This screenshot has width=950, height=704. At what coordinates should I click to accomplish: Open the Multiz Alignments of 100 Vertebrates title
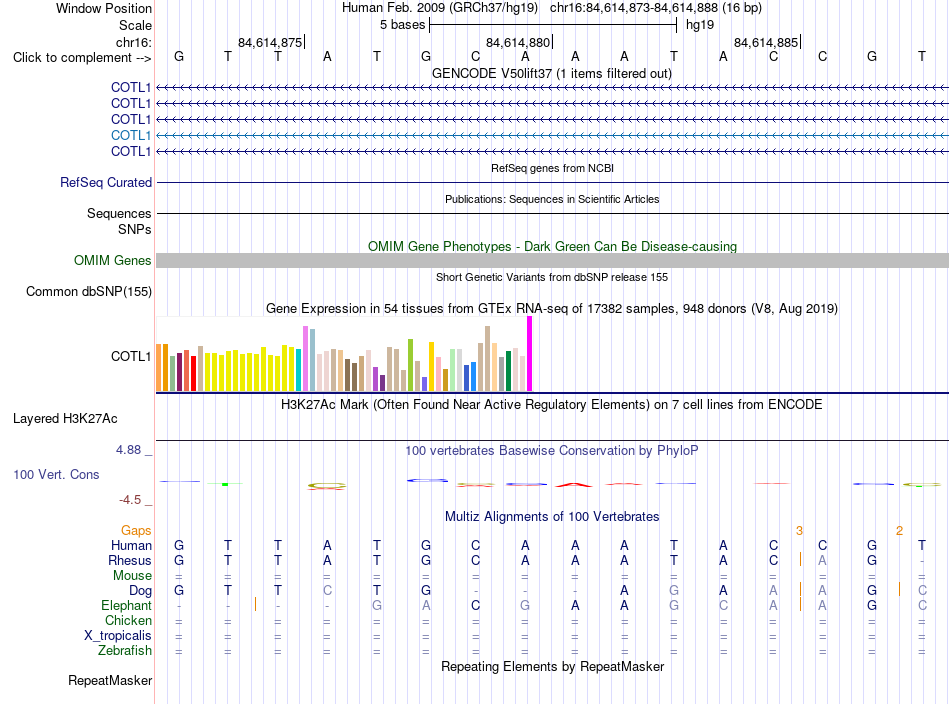pyautogui.click(x=552, y=517)
